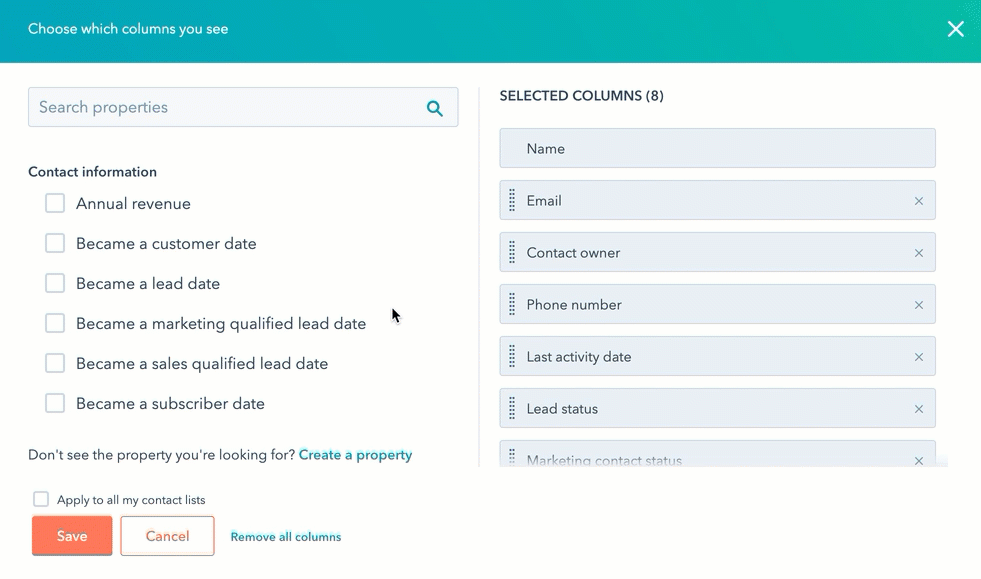Check Apply to all my contact lists
The width and height of the screenshot is (981, 579).
click(x=40, y=498)
